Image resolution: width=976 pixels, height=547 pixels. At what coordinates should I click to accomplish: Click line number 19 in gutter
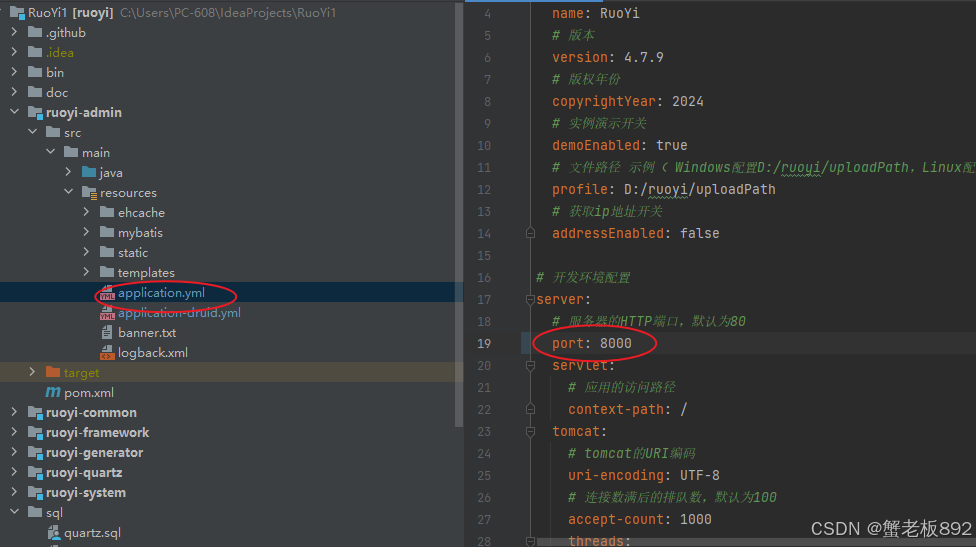point(484,344)
